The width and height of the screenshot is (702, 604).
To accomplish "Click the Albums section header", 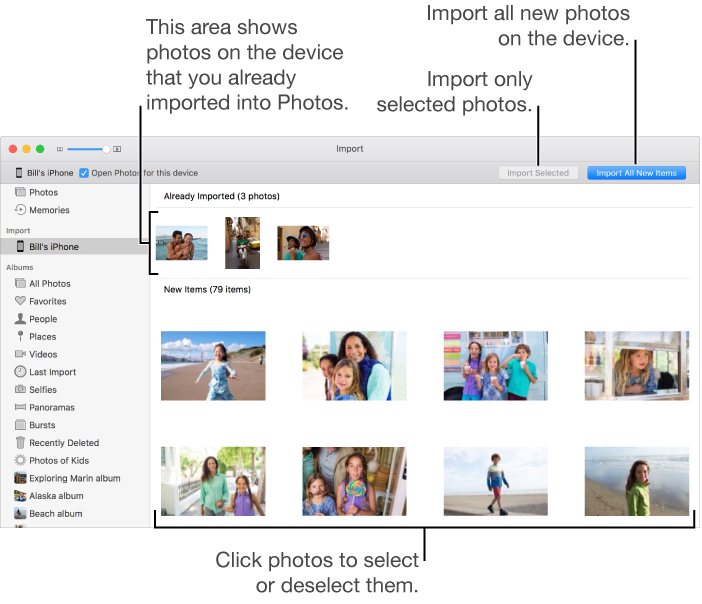I will click(x=20, y=267).
